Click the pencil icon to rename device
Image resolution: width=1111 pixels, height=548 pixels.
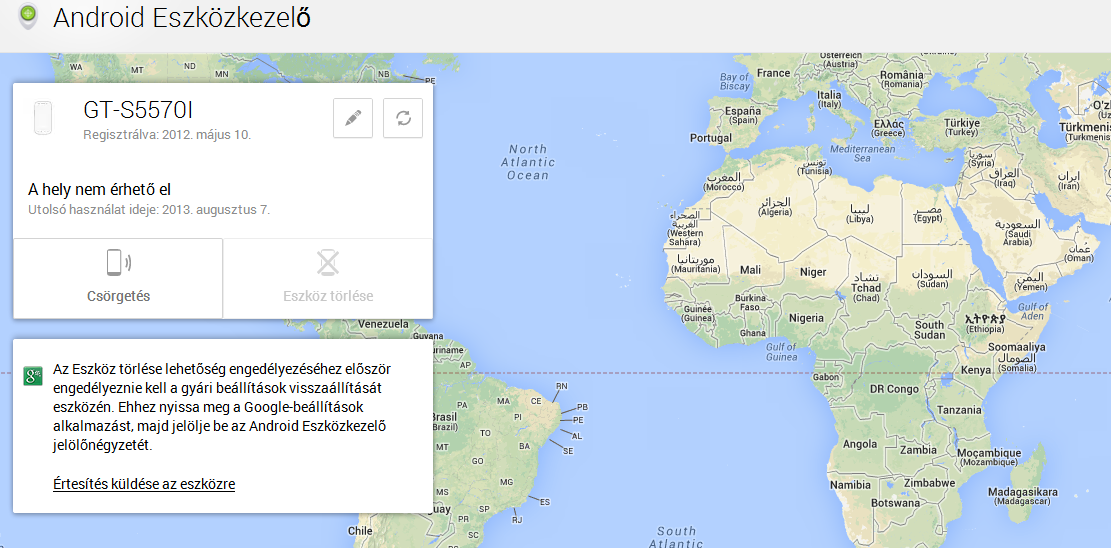(x=353, y=118)
